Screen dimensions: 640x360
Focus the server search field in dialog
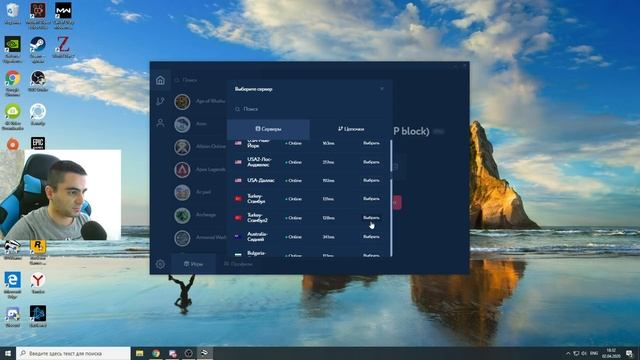tap(309, 109)
